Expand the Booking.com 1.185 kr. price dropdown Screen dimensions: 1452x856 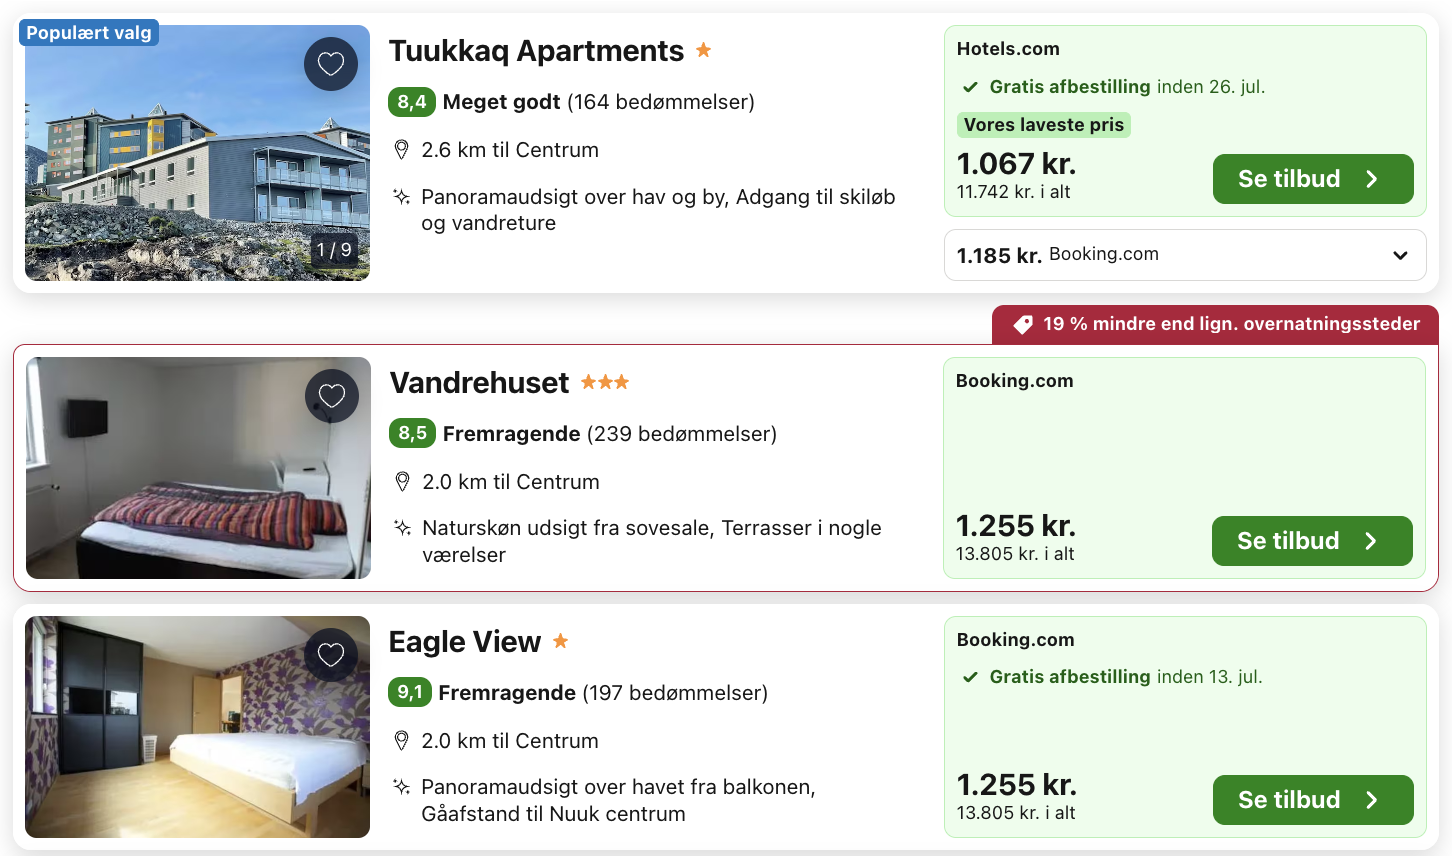click(1400, 255)
